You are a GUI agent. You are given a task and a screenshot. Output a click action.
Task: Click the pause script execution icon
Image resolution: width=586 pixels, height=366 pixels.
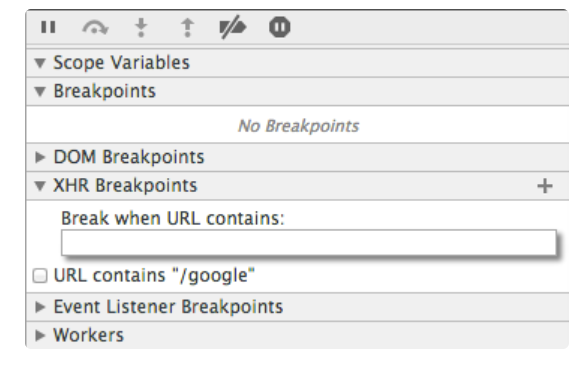point(48,27)
